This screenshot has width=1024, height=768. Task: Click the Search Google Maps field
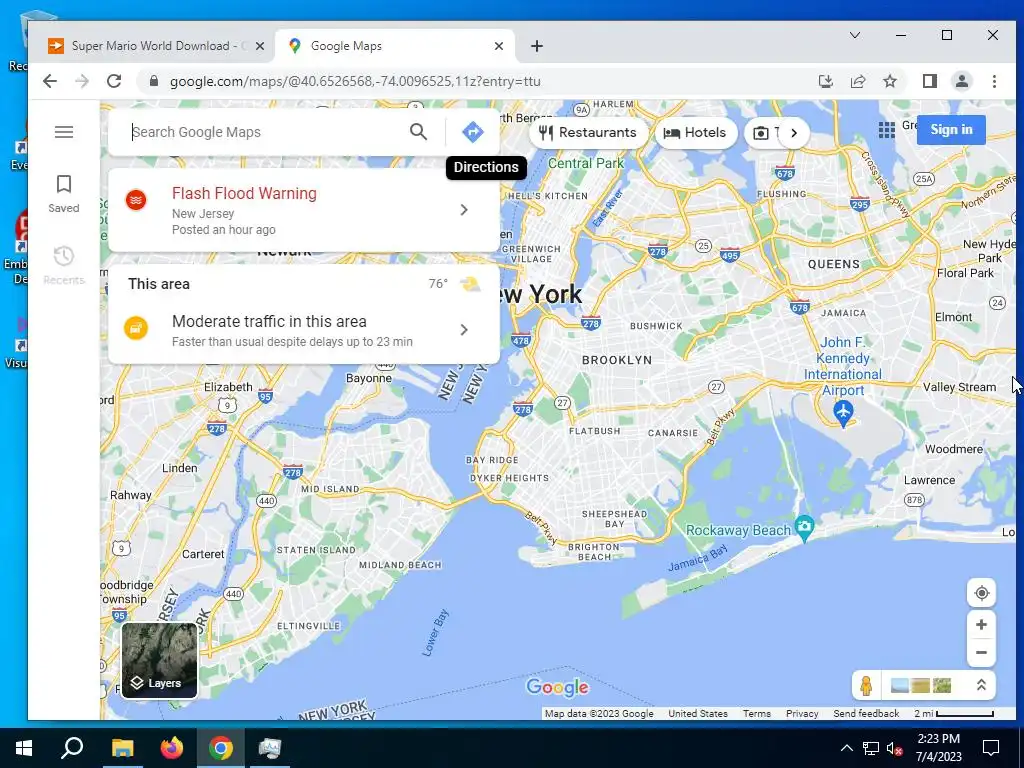268,132
